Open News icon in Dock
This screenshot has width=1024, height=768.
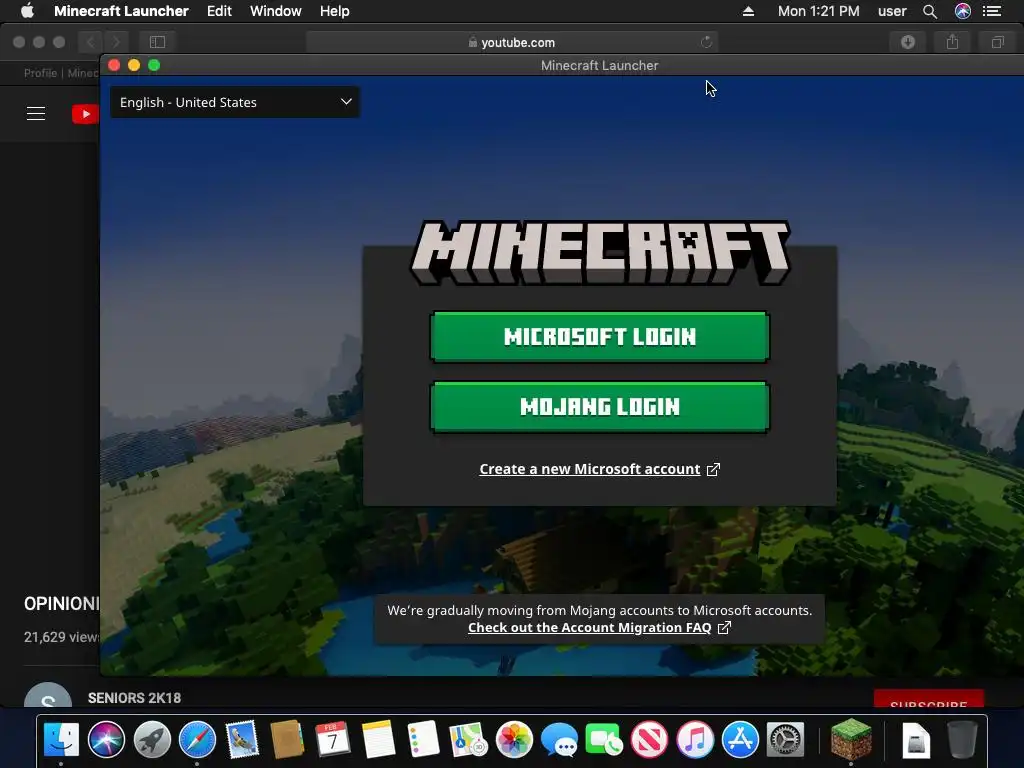(x=649, y=740)
